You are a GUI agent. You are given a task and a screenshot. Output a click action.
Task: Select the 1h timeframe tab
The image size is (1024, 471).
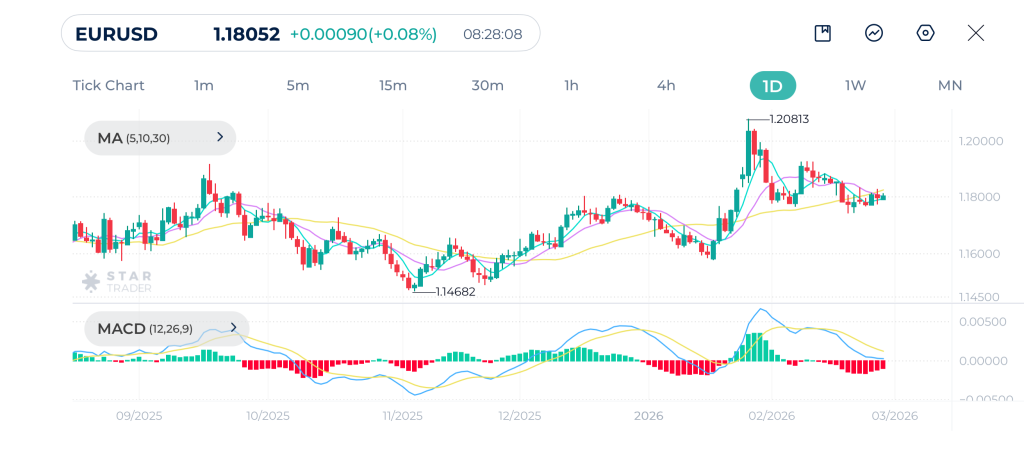click(x=571, y=85)
